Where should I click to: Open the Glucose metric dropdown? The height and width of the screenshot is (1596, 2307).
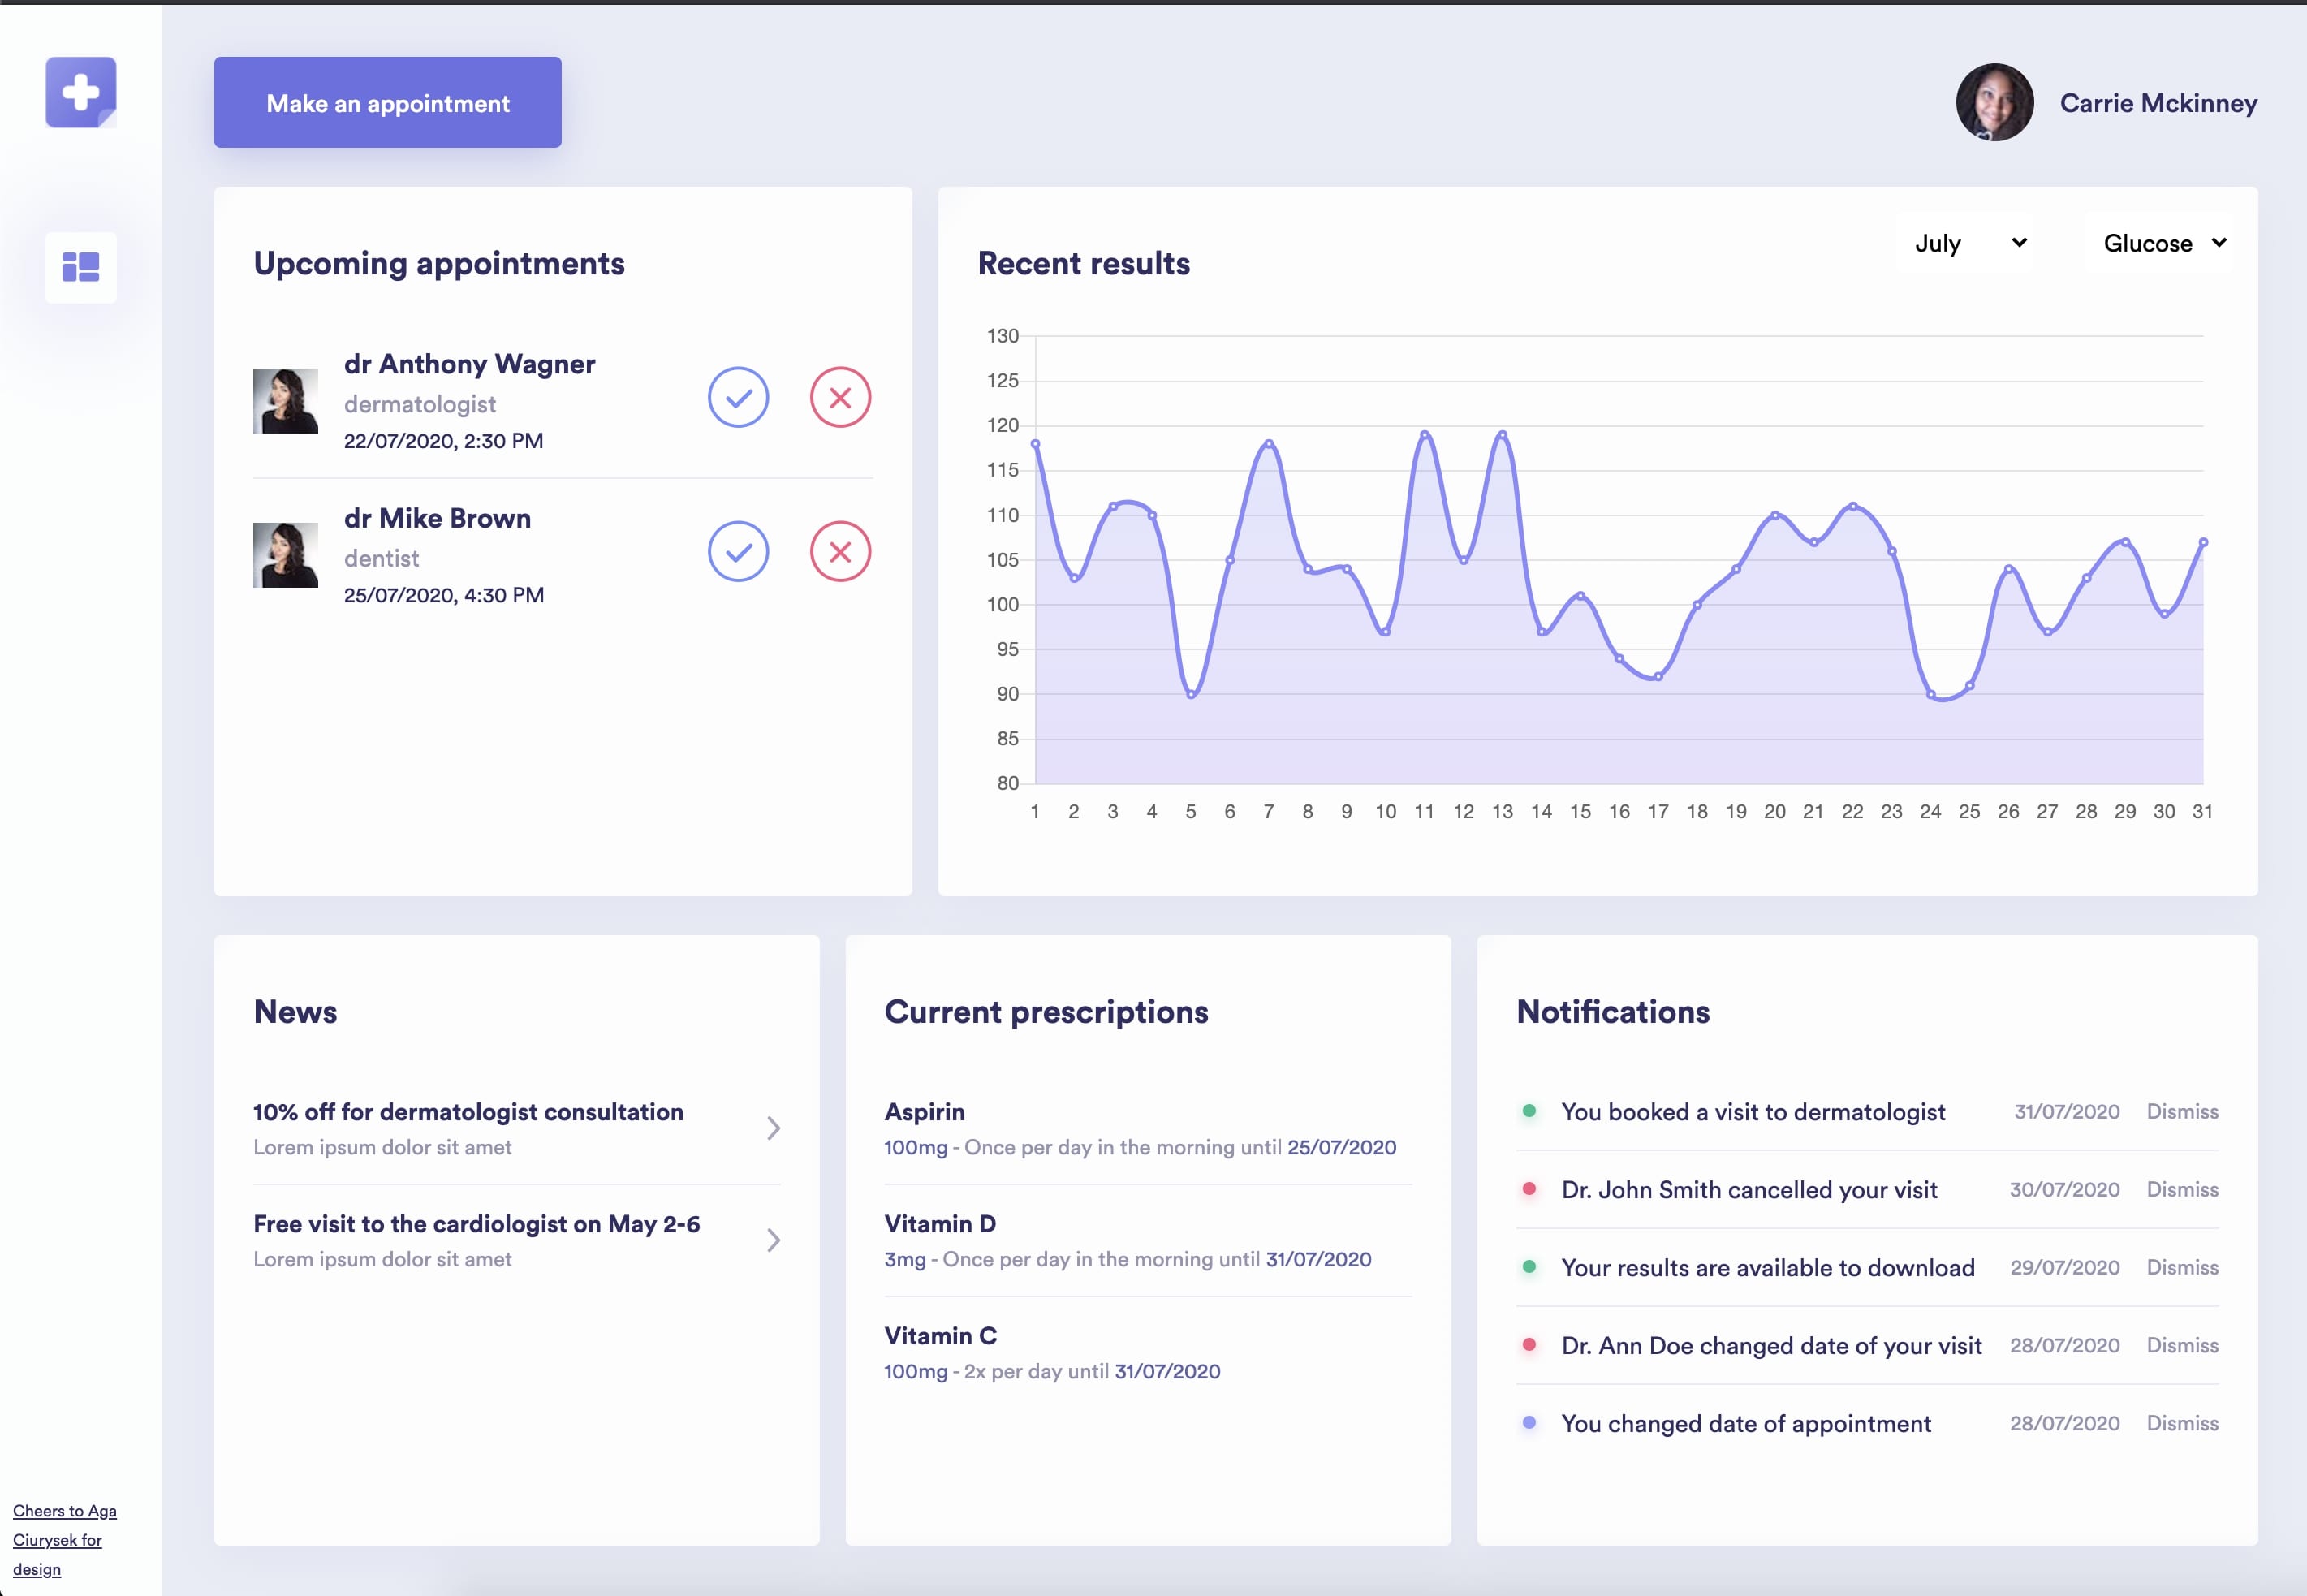click(2160, 242)
